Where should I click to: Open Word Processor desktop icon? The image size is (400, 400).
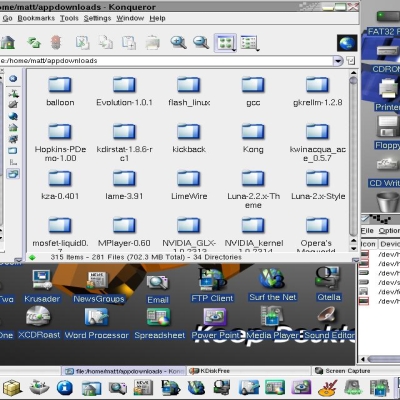(96, 323)
